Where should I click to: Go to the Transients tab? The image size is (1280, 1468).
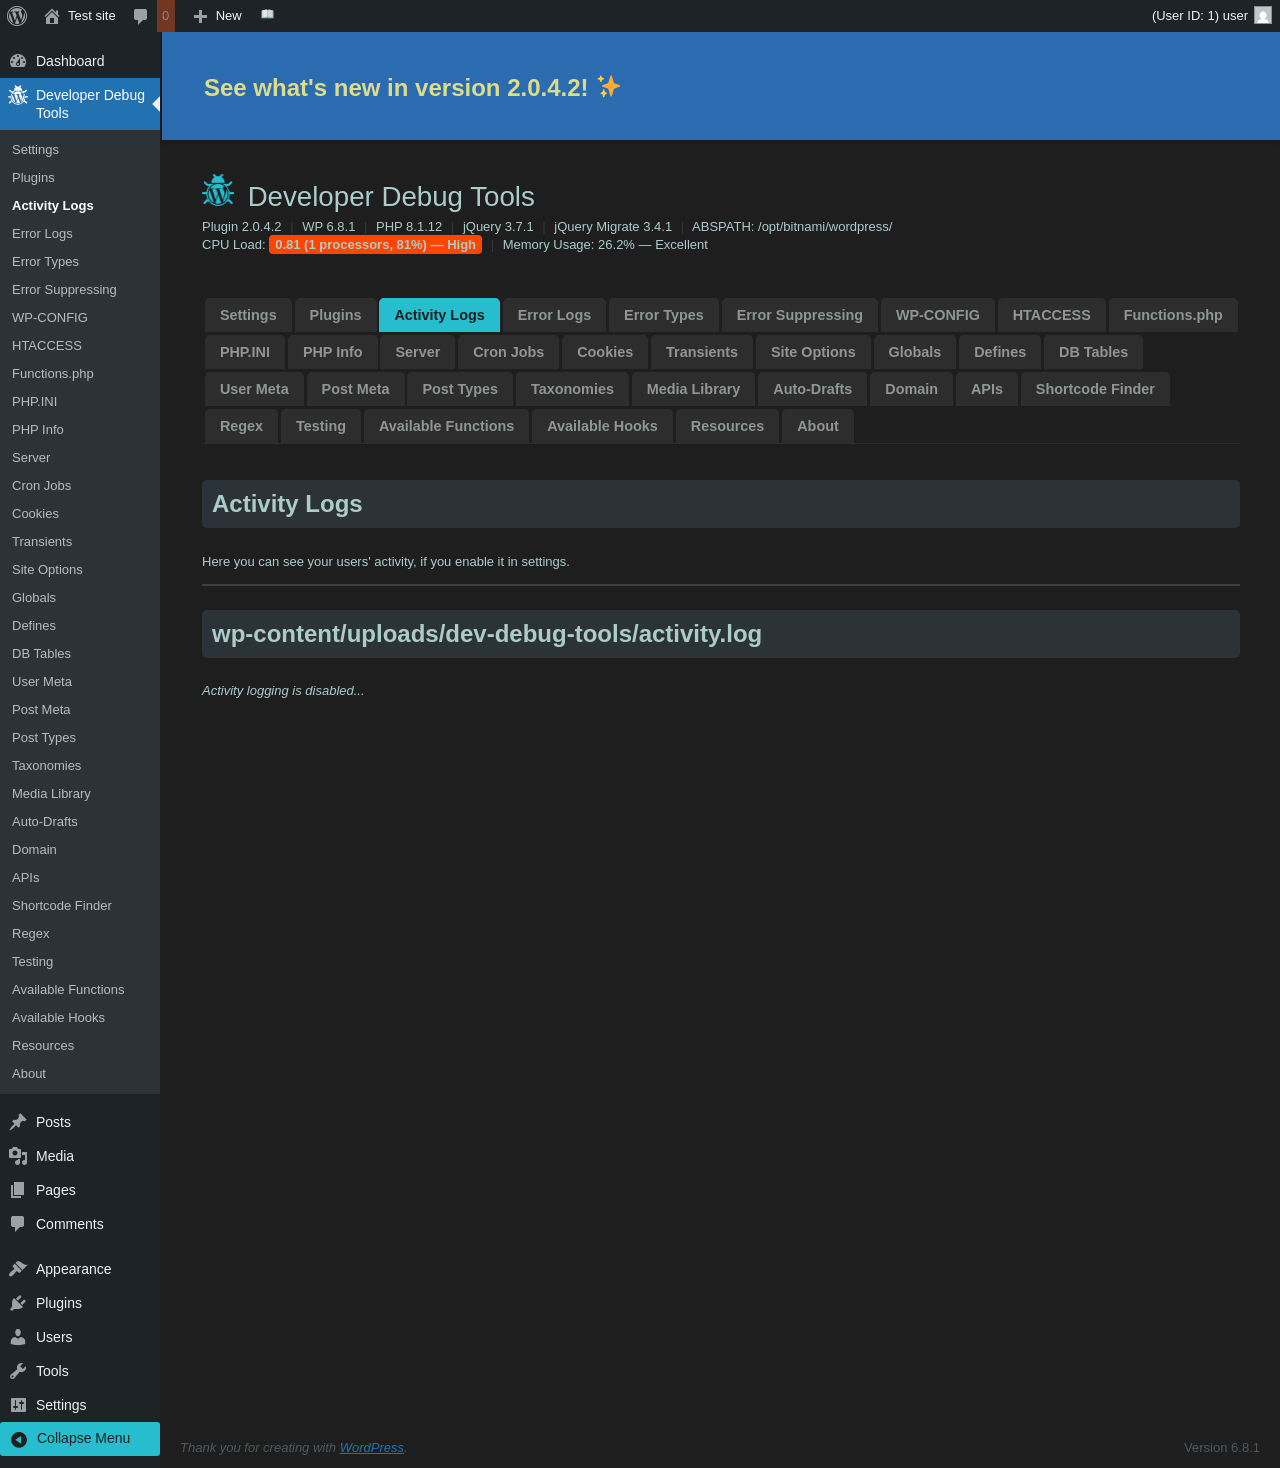tap(702, 352)
